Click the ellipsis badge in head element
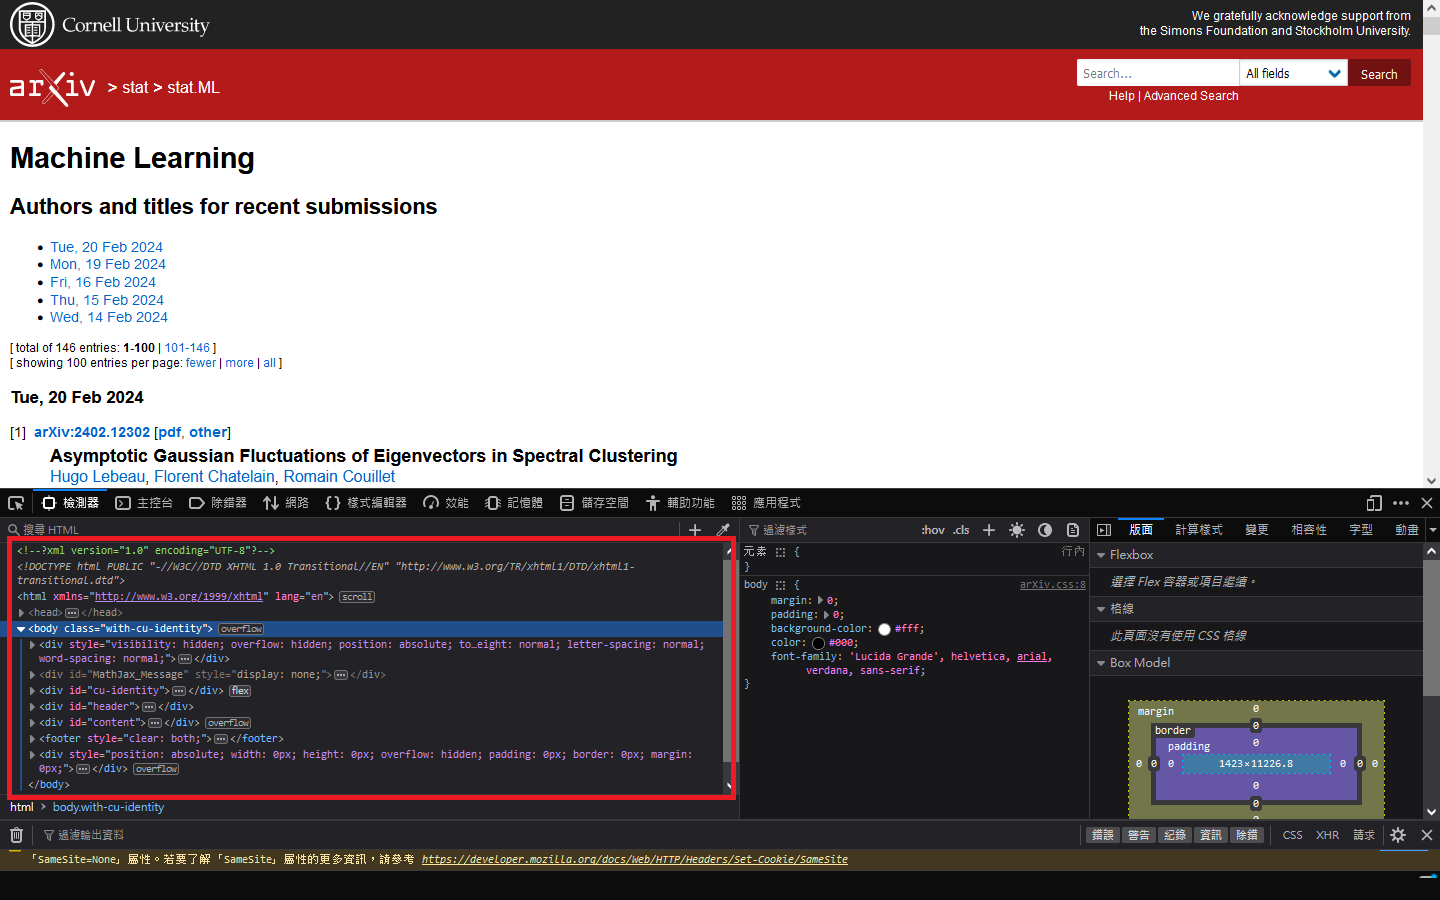The width and height of the screenshot is (1440, 900). click(x=72, y=613)
